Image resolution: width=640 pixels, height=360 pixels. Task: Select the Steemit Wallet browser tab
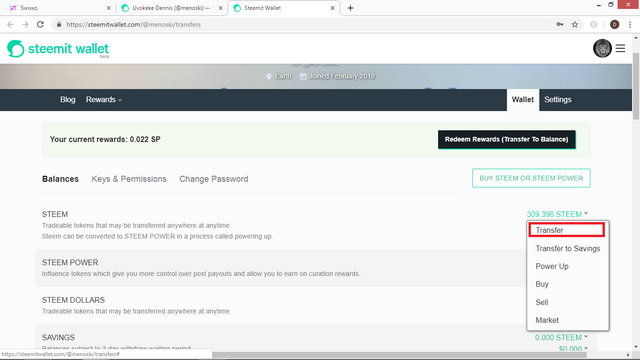point(284,8)
